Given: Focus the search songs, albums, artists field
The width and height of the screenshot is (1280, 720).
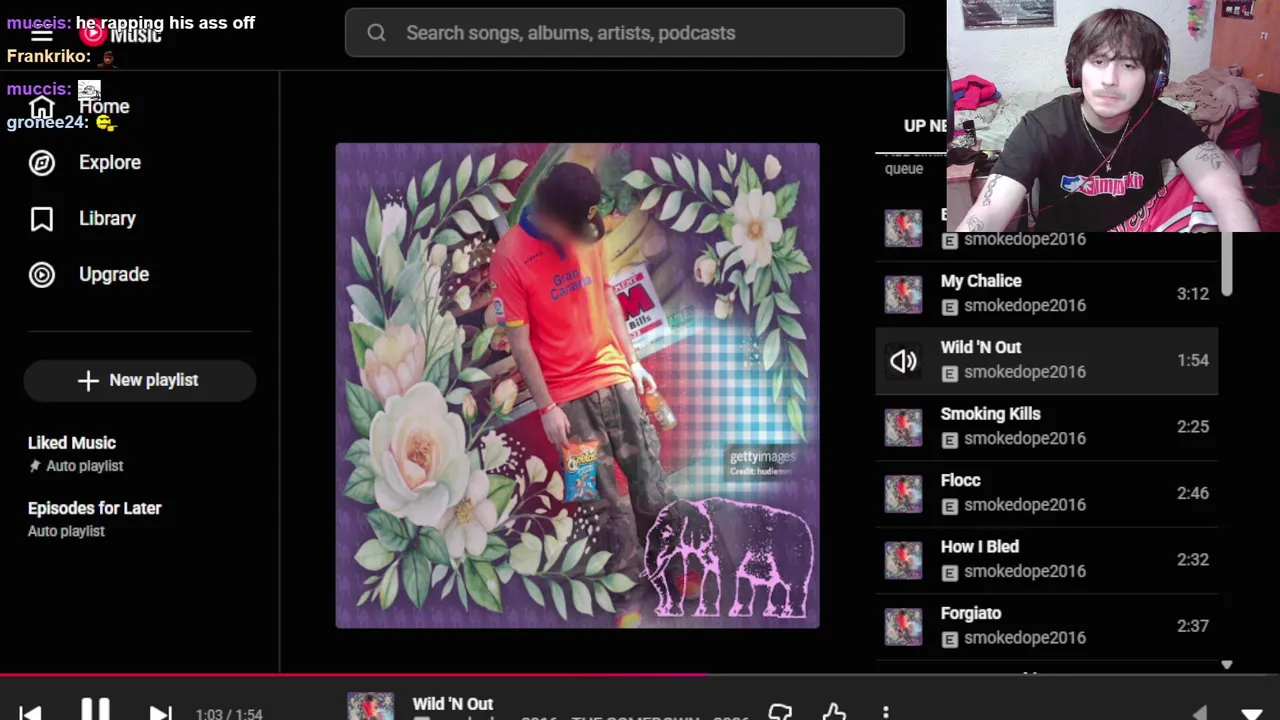Looking at the screenshot, I should (625, 33).
